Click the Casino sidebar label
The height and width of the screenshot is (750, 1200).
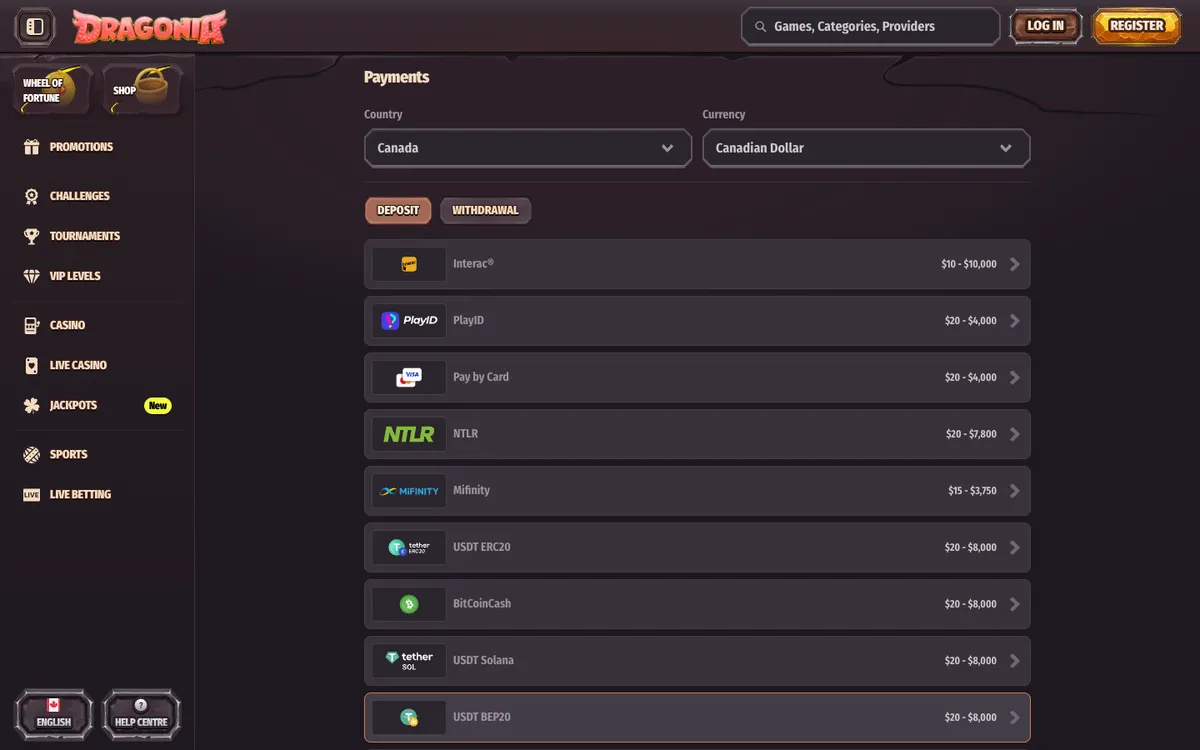[x=67, y=325]
